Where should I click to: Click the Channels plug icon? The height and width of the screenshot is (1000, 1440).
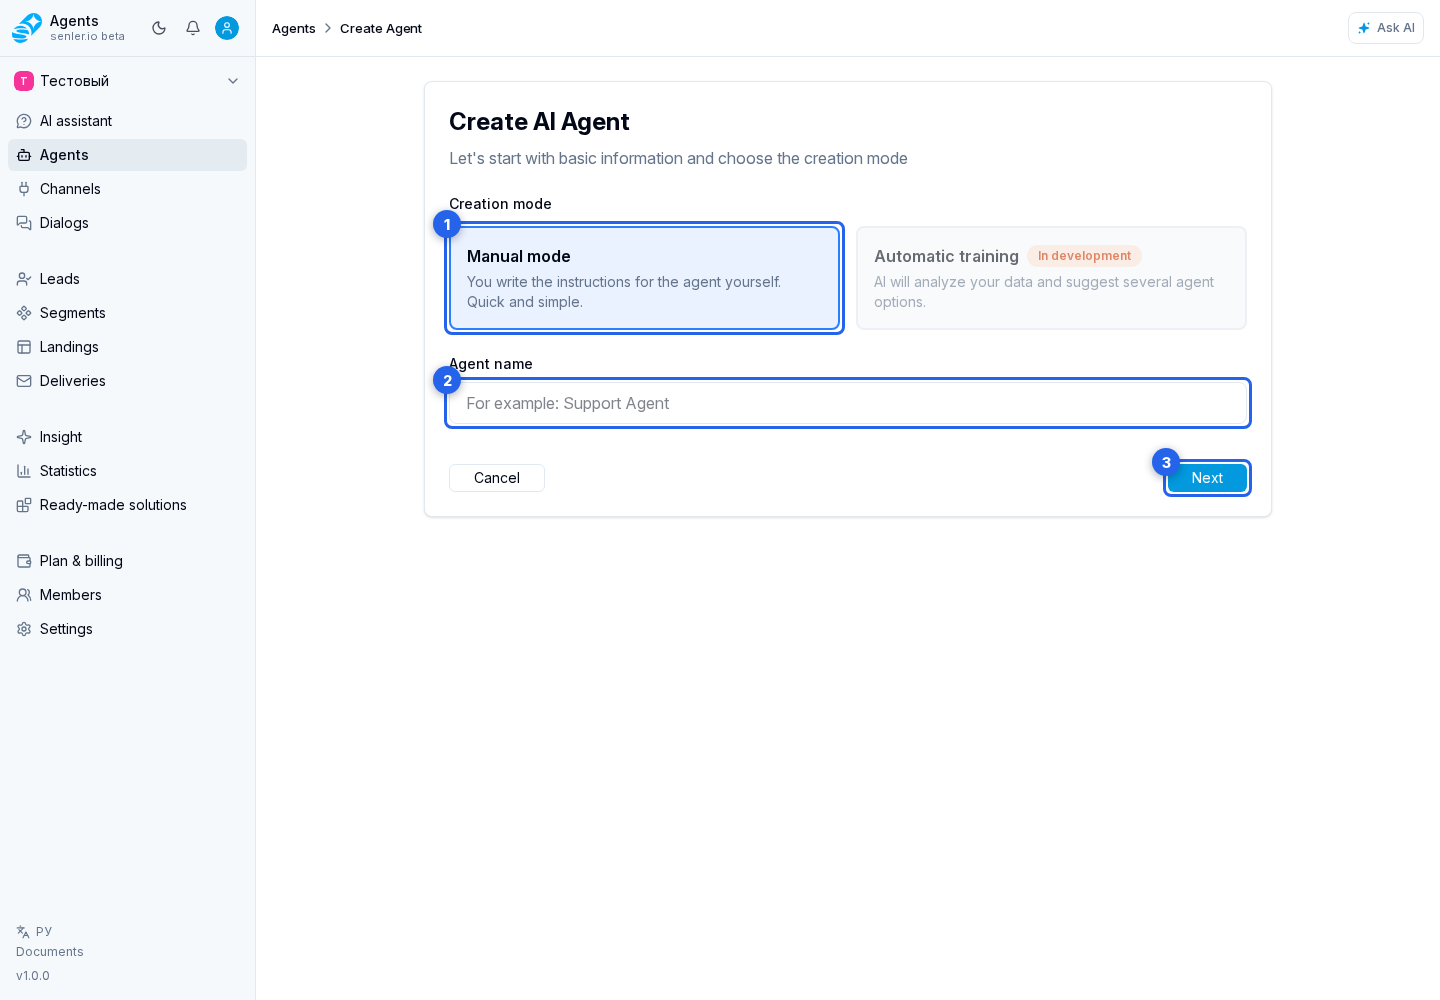click(24, 189)
